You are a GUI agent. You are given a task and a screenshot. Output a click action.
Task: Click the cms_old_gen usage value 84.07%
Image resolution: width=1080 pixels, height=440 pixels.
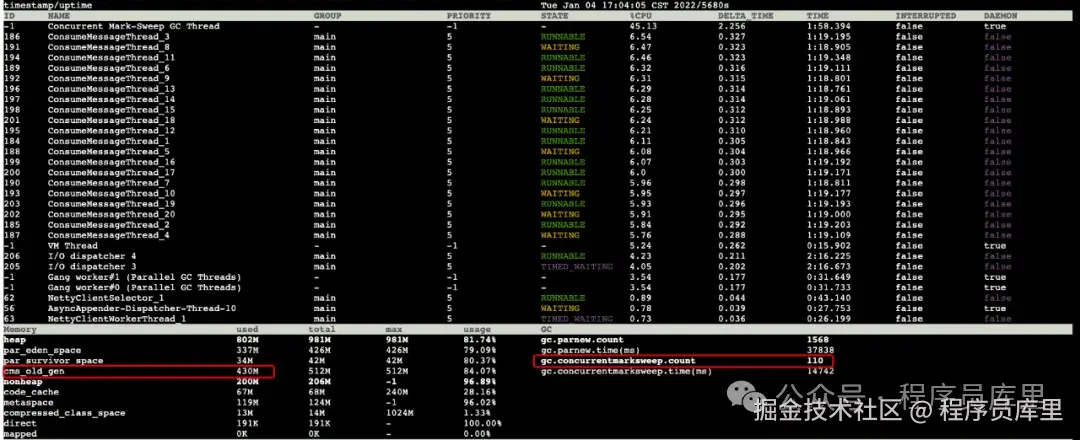pos(479,371)
